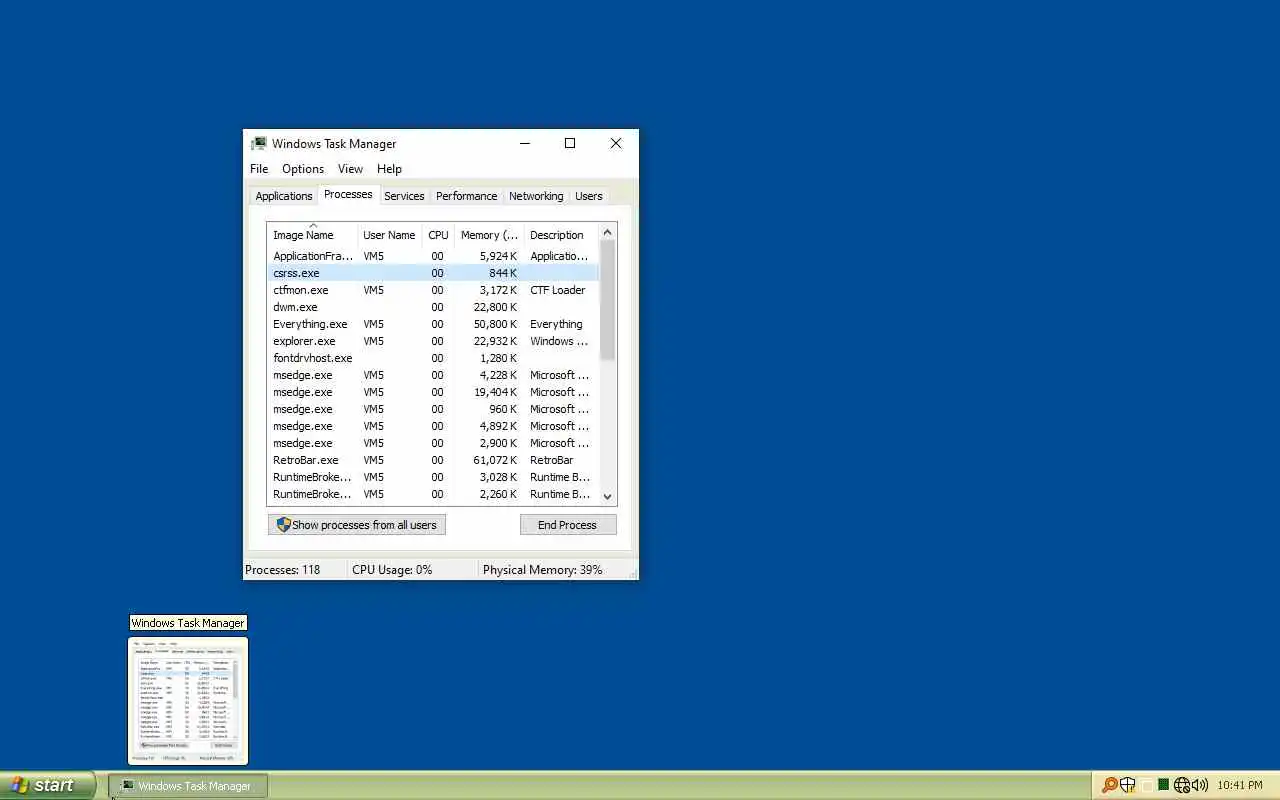
Task: Sort by Image Name column header
Action: (x=312, y=235)
